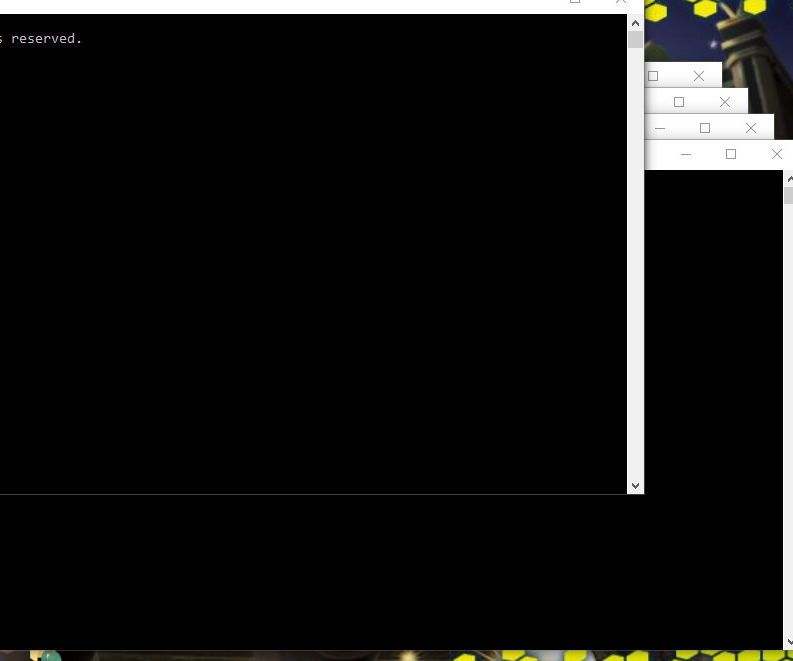Minimize the third-rearmost cascaded window

[659, 128]
